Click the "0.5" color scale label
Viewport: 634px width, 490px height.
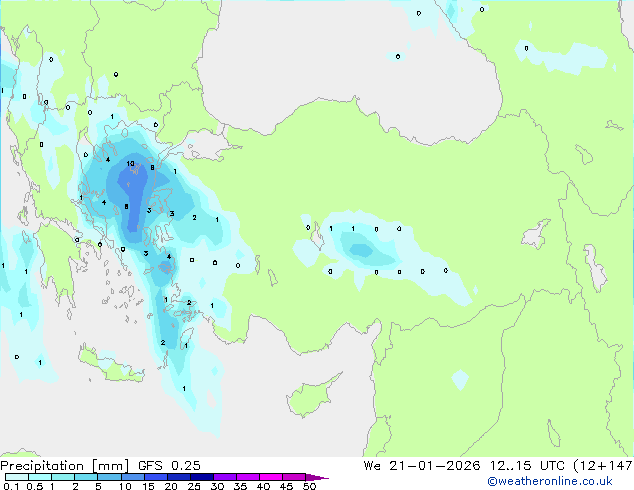pos(35,486)
